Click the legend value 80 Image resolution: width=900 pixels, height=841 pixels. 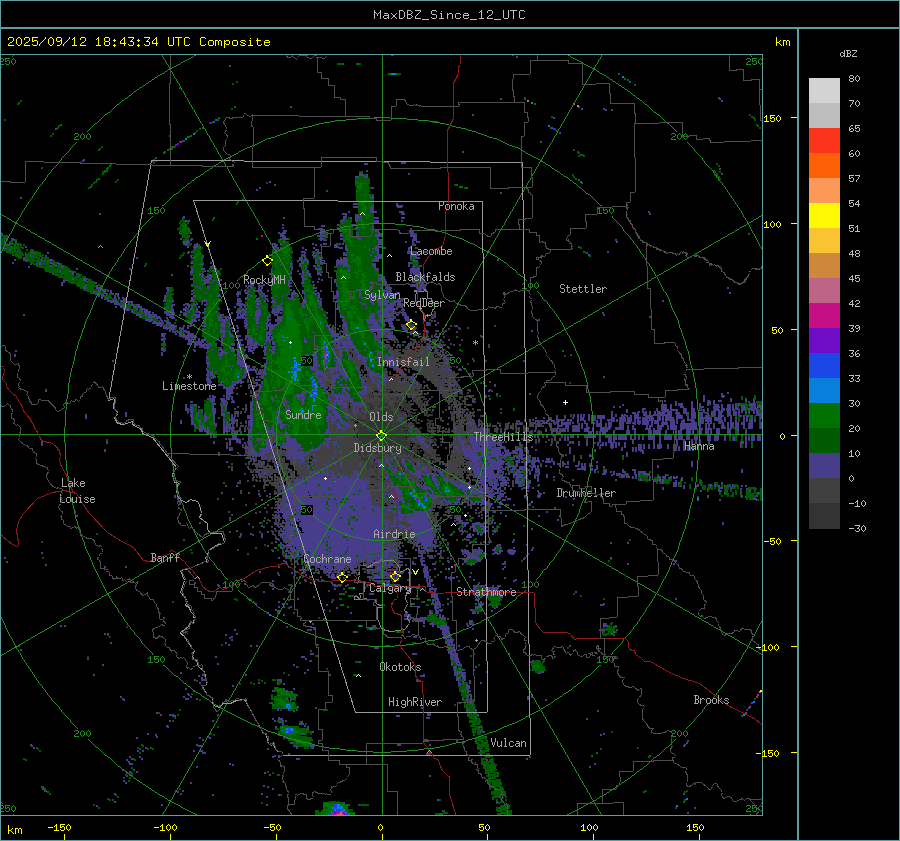854,79
